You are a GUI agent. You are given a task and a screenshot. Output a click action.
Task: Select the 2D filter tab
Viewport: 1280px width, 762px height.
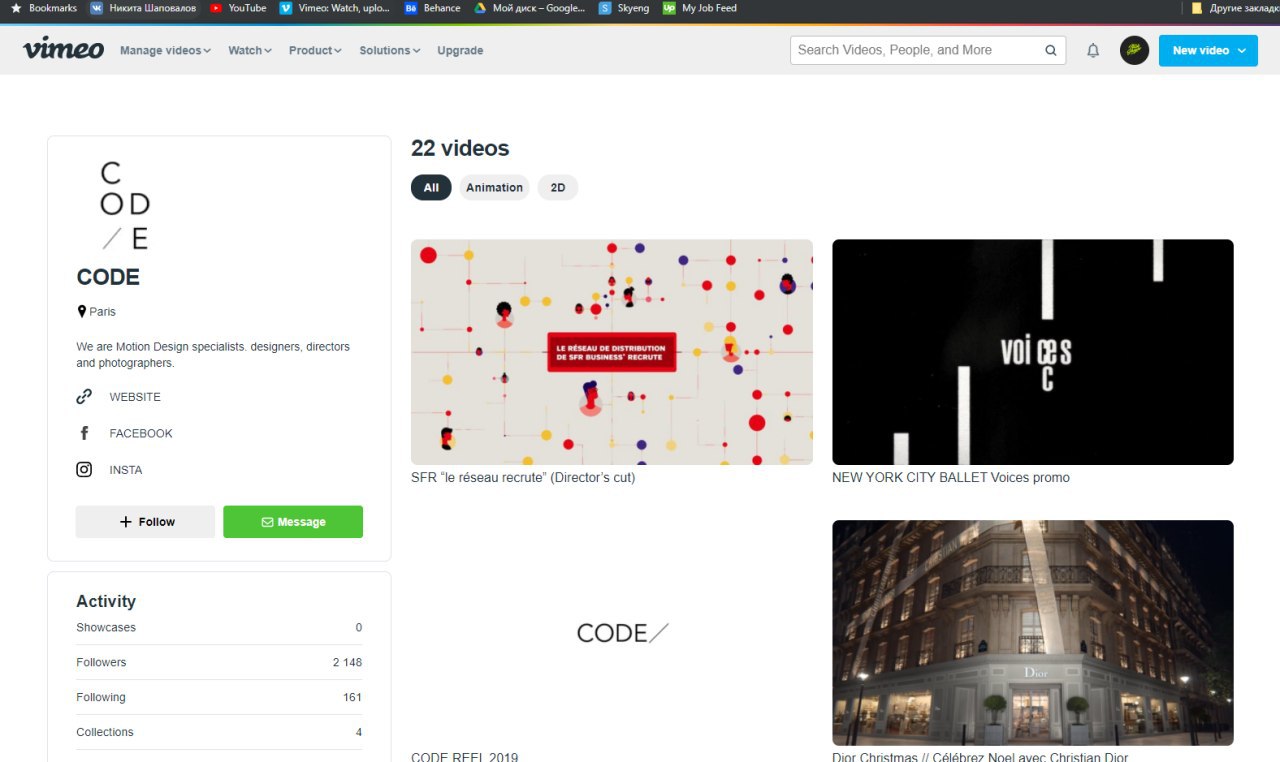(558, 187)
